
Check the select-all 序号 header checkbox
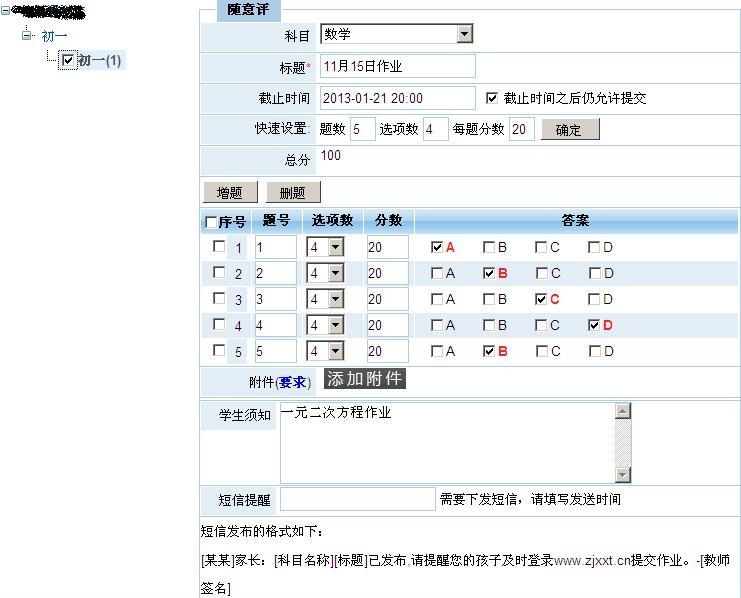pyautogui.click(x=211, y=222)
